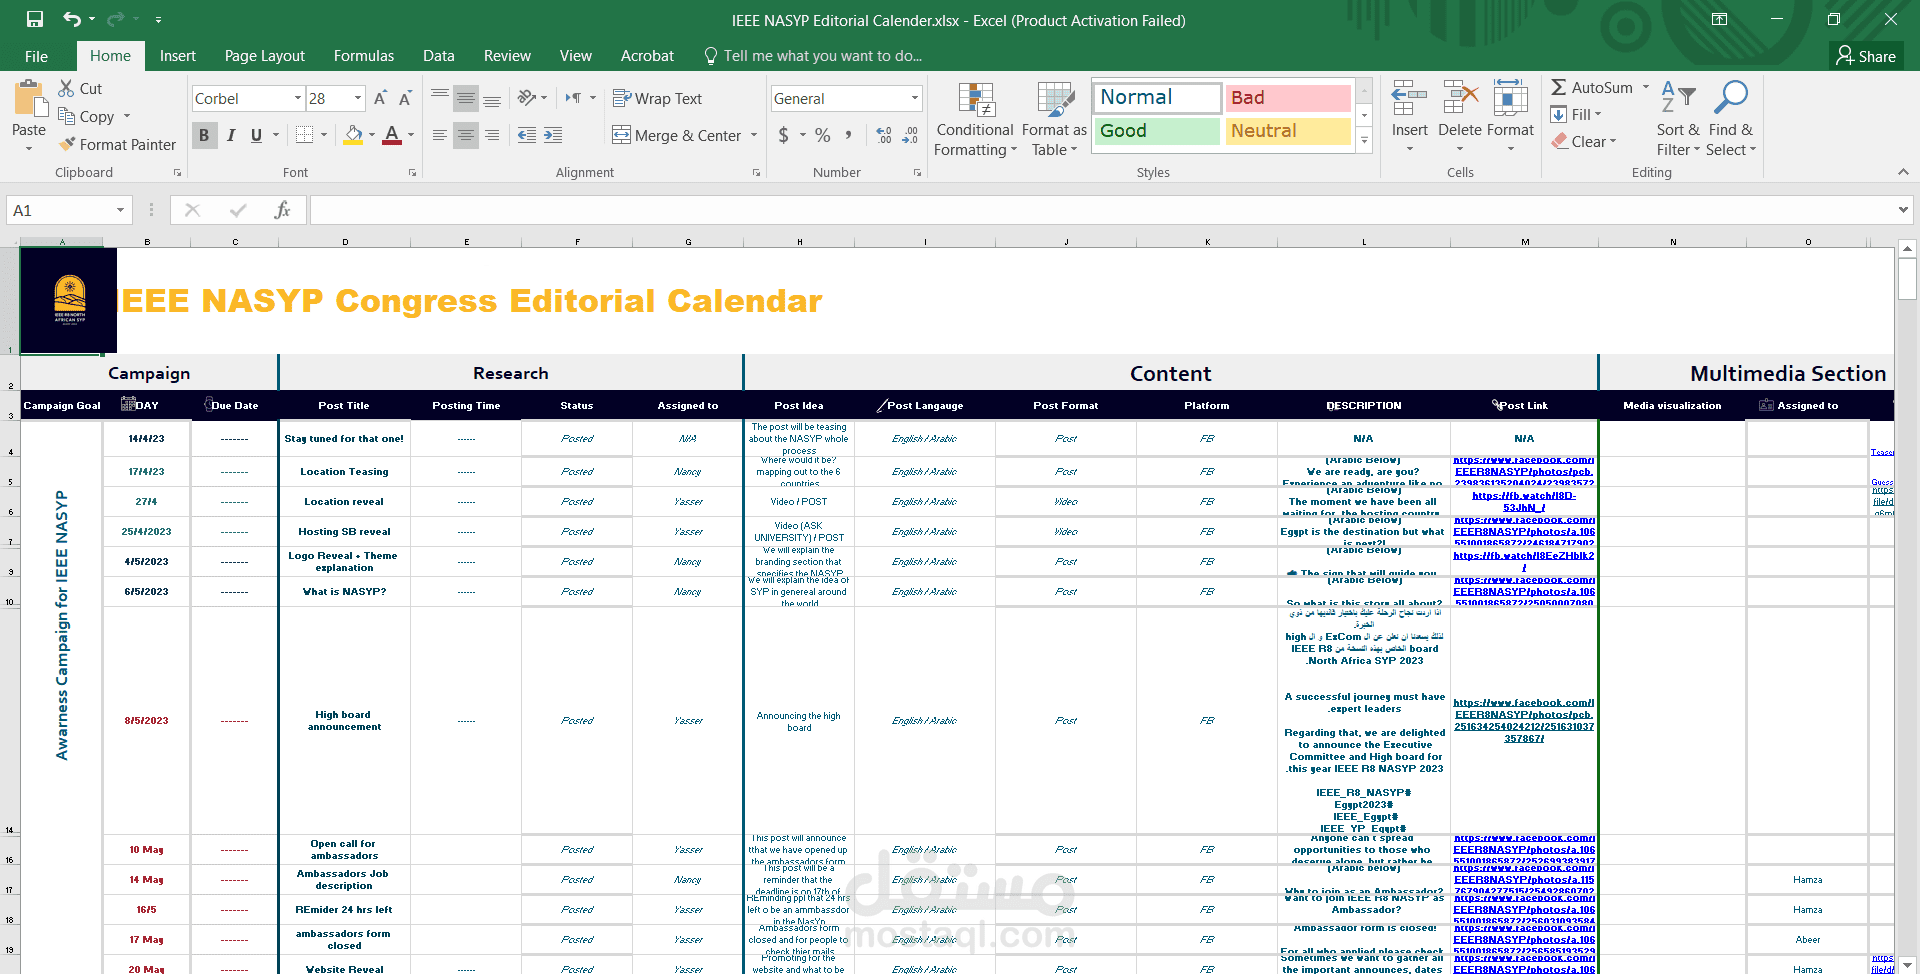Image resolution: width=1920 pixels, height=974 pixels.
Task: Click the Fill button in Editing group
Action: coord(1576,115)
